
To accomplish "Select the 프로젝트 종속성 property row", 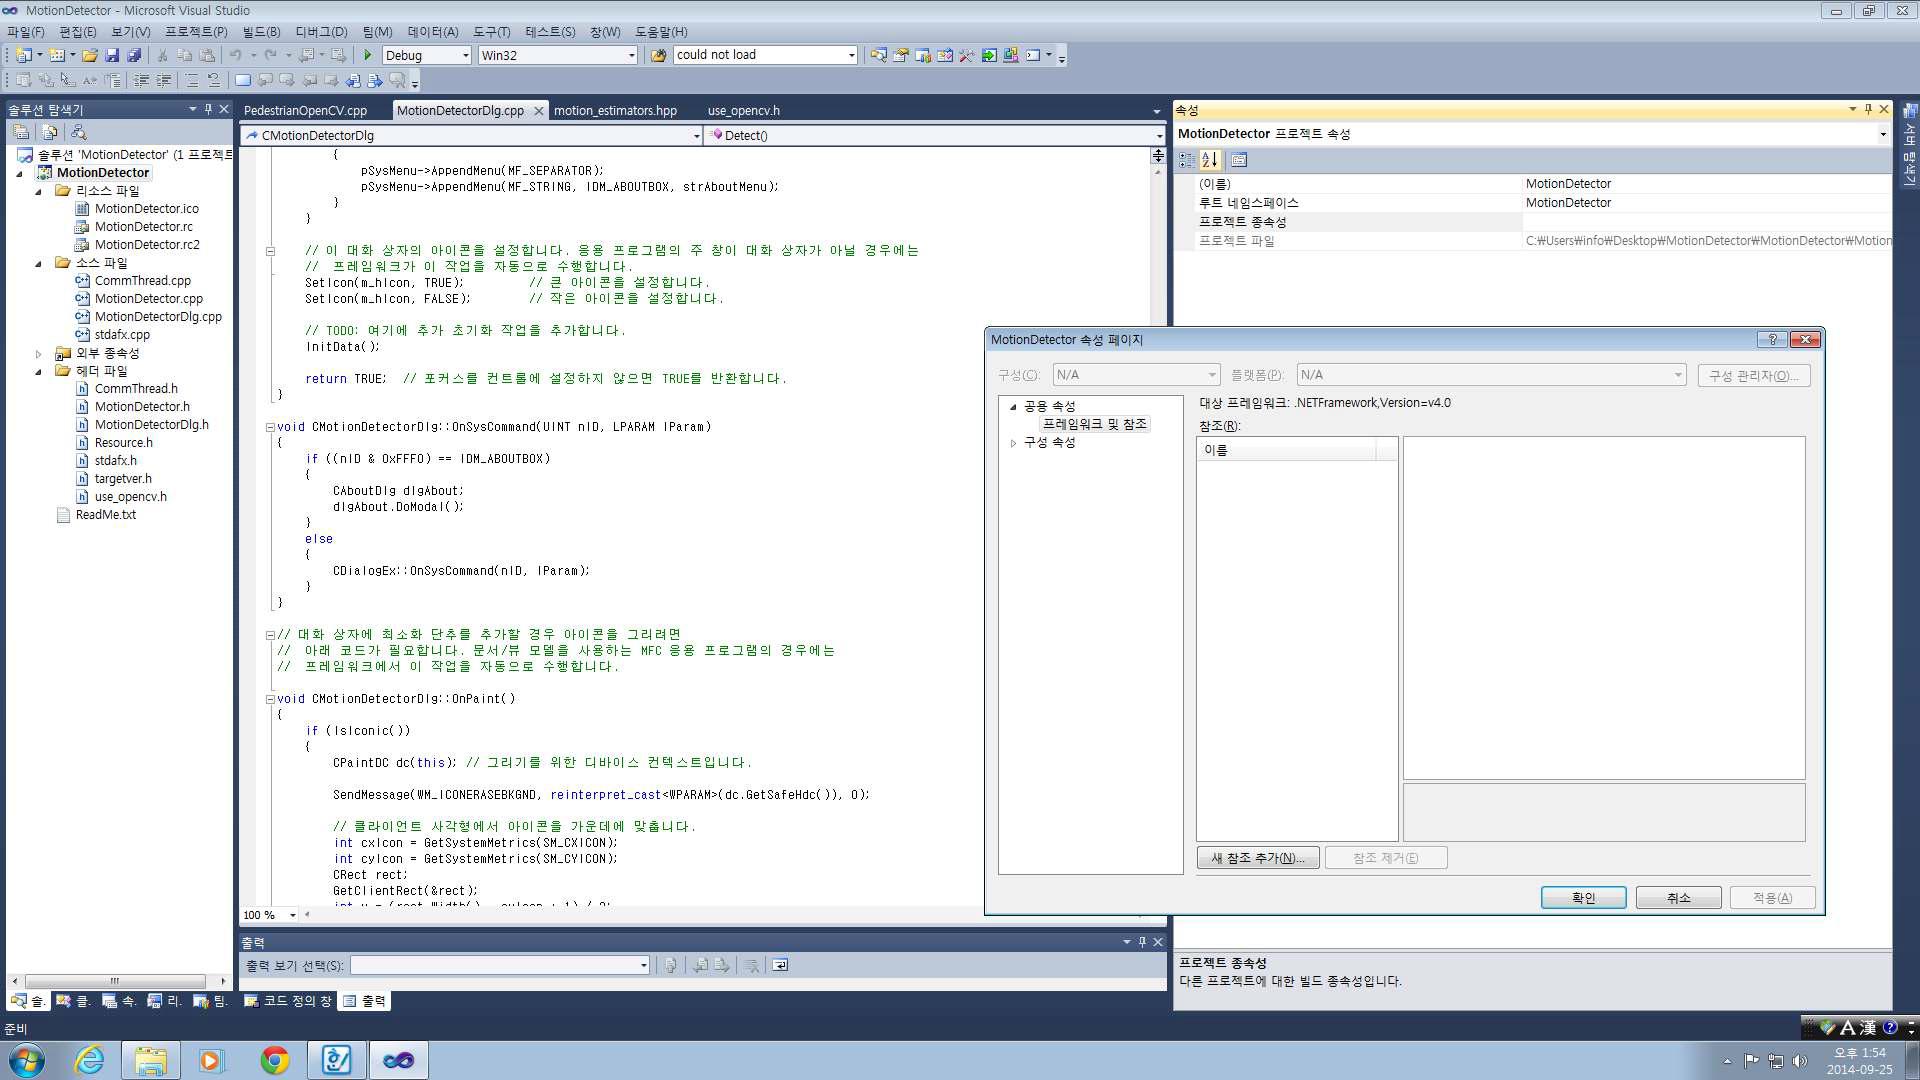I will (x=1544, y=222).
